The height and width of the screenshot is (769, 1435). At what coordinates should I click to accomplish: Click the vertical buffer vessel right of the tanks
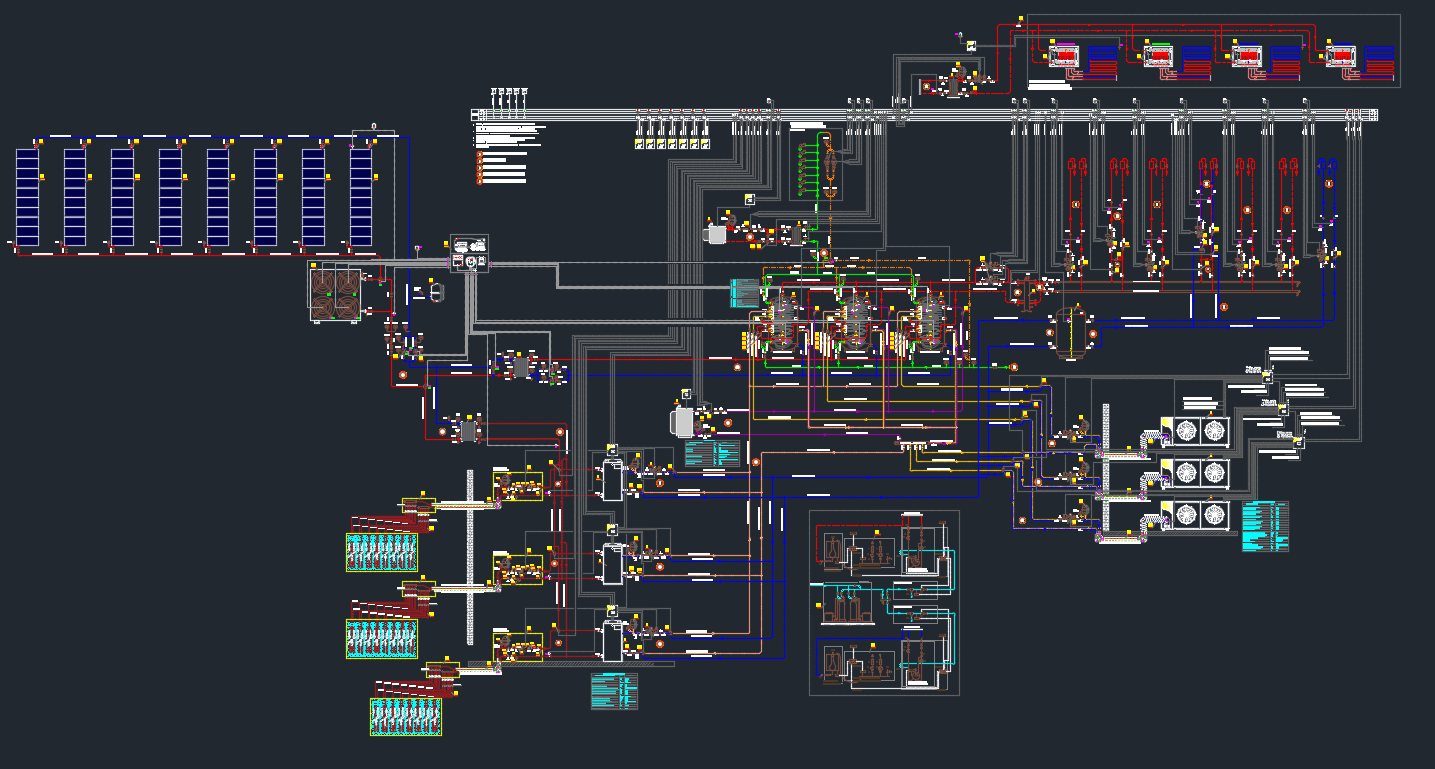(x=1067, y=331)
